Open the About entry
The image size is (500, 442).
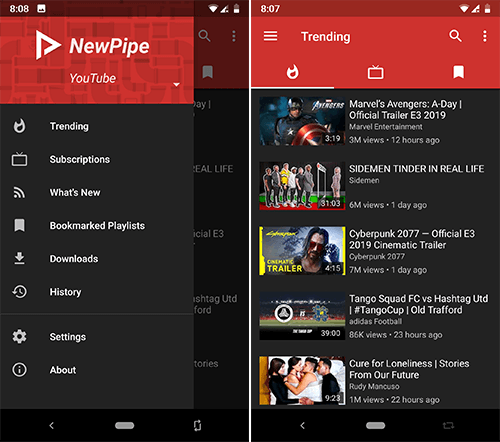click(97, 370)
